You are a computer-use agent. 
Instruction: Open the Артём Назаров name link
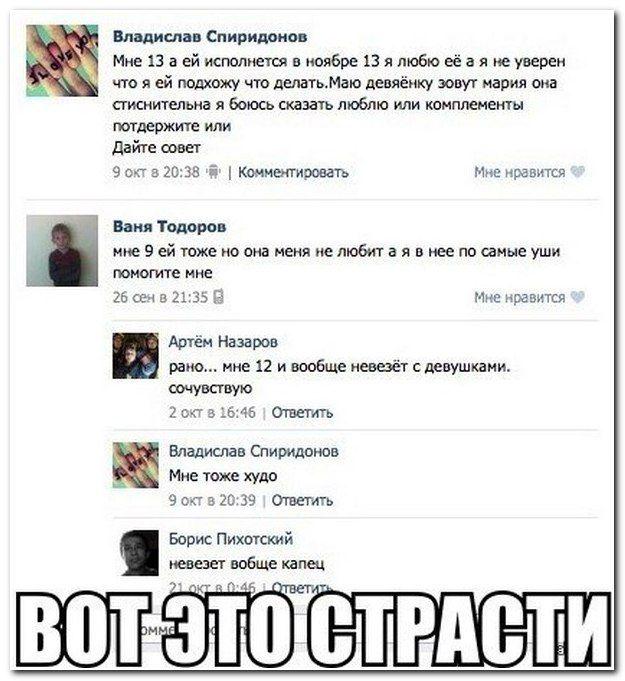pyautogui.click(x=223, y=342)
